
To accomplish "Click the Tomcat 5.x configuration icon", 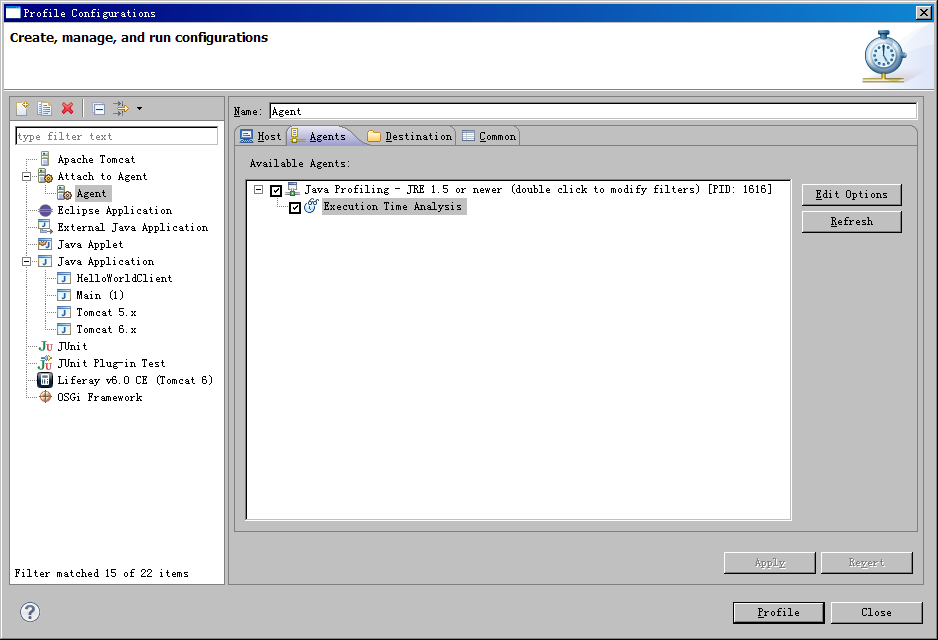I will (64, 312).
